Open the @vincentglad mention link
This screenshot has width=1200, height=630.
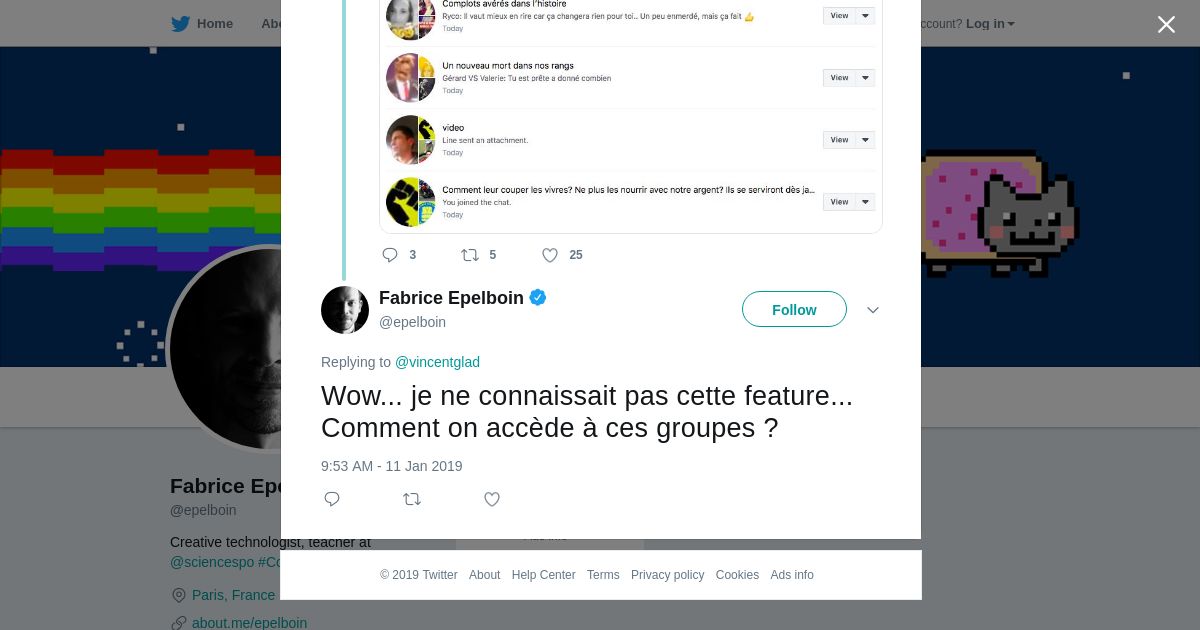click(x=437, y=362)
